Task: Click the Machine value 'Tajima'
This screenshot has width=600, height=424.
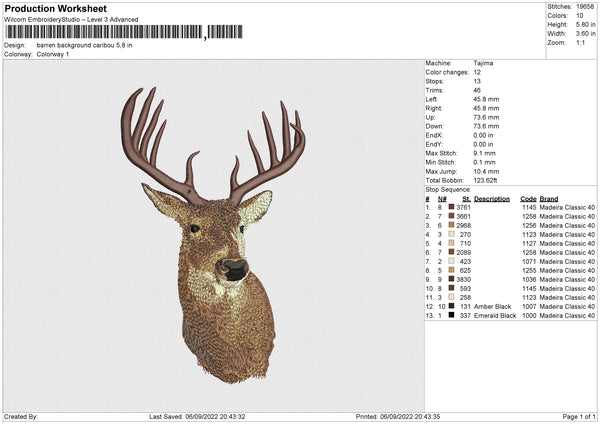Action: pos(483,63)
